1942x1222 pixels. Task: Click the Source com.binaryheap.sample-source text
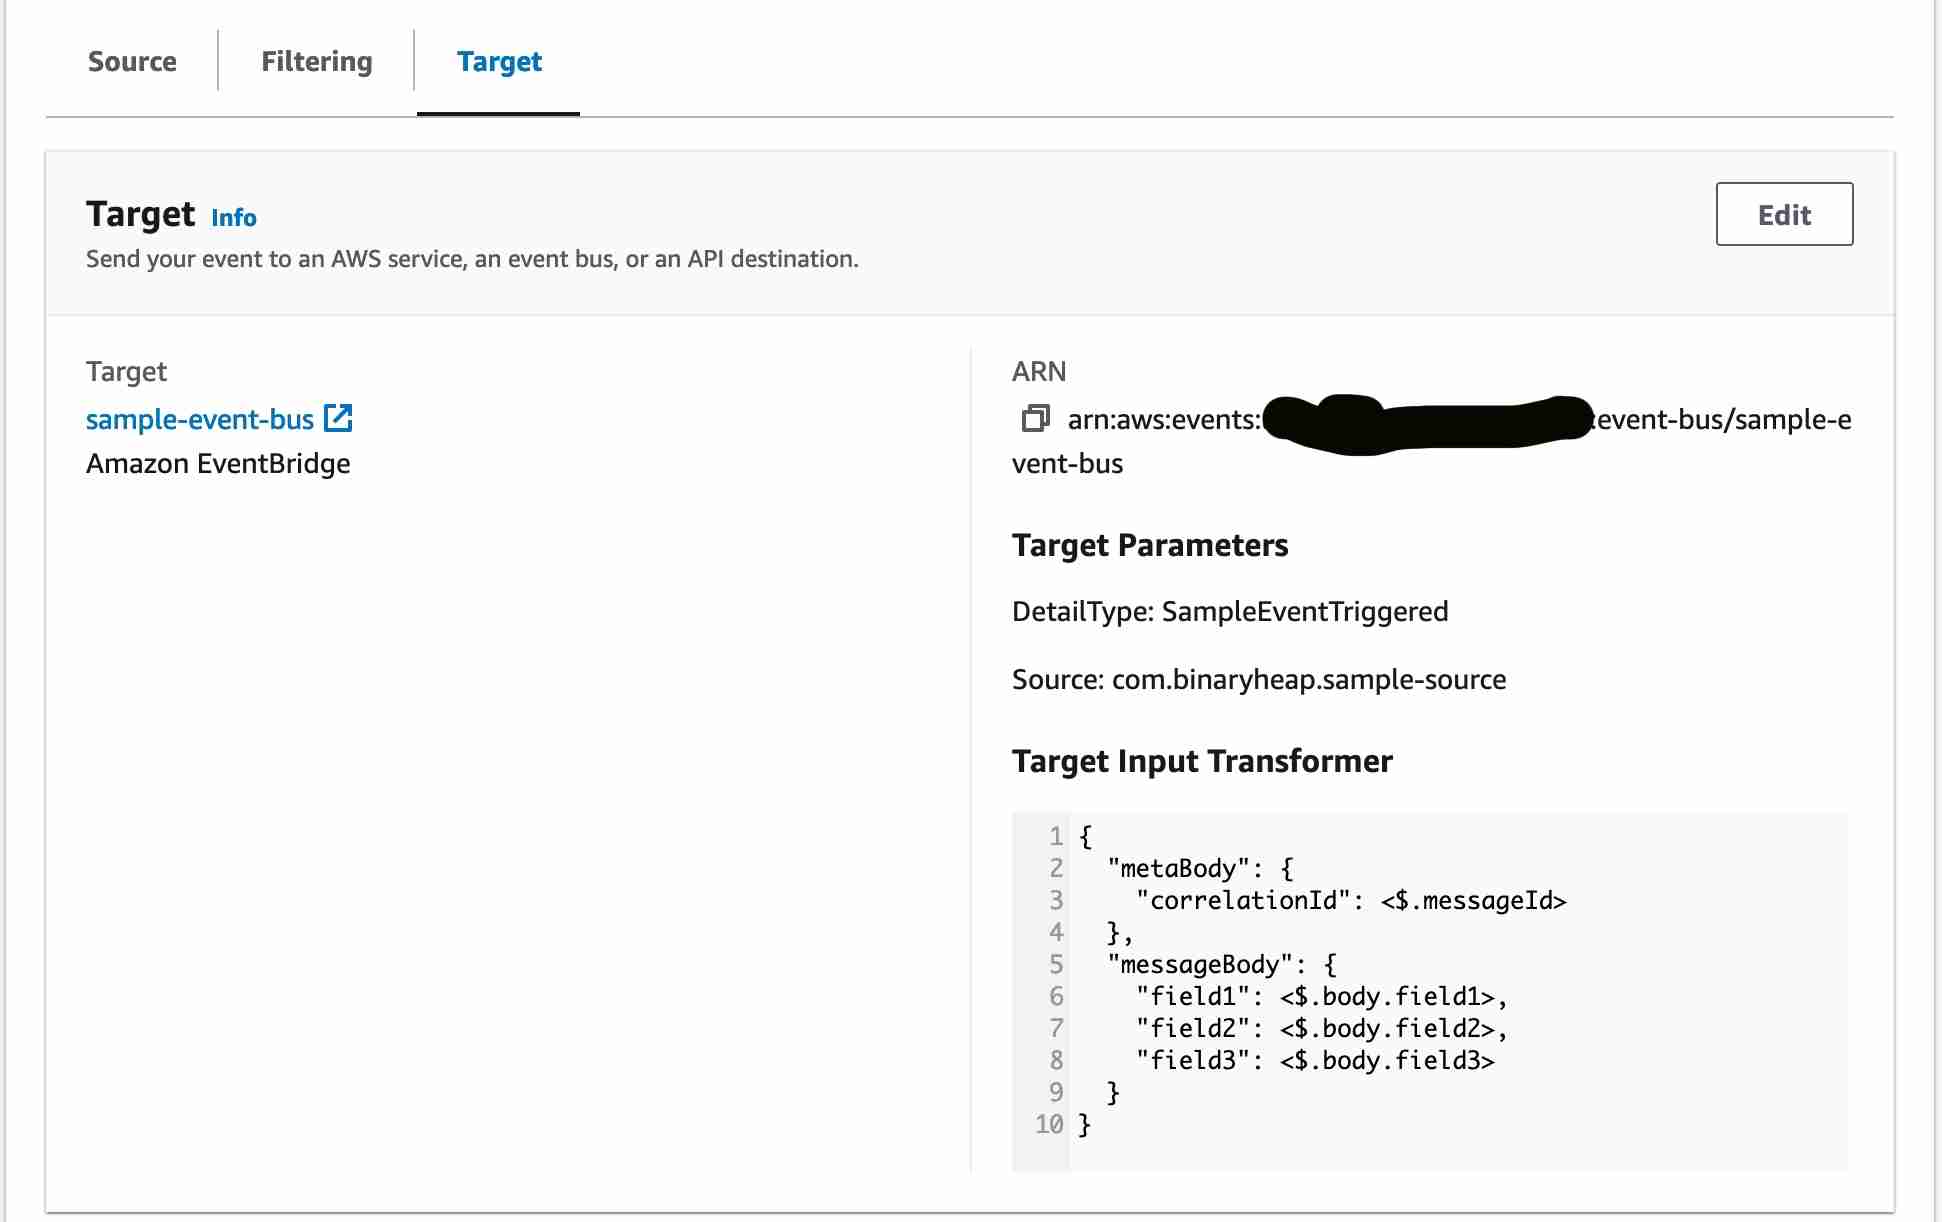coord(1258,680)
